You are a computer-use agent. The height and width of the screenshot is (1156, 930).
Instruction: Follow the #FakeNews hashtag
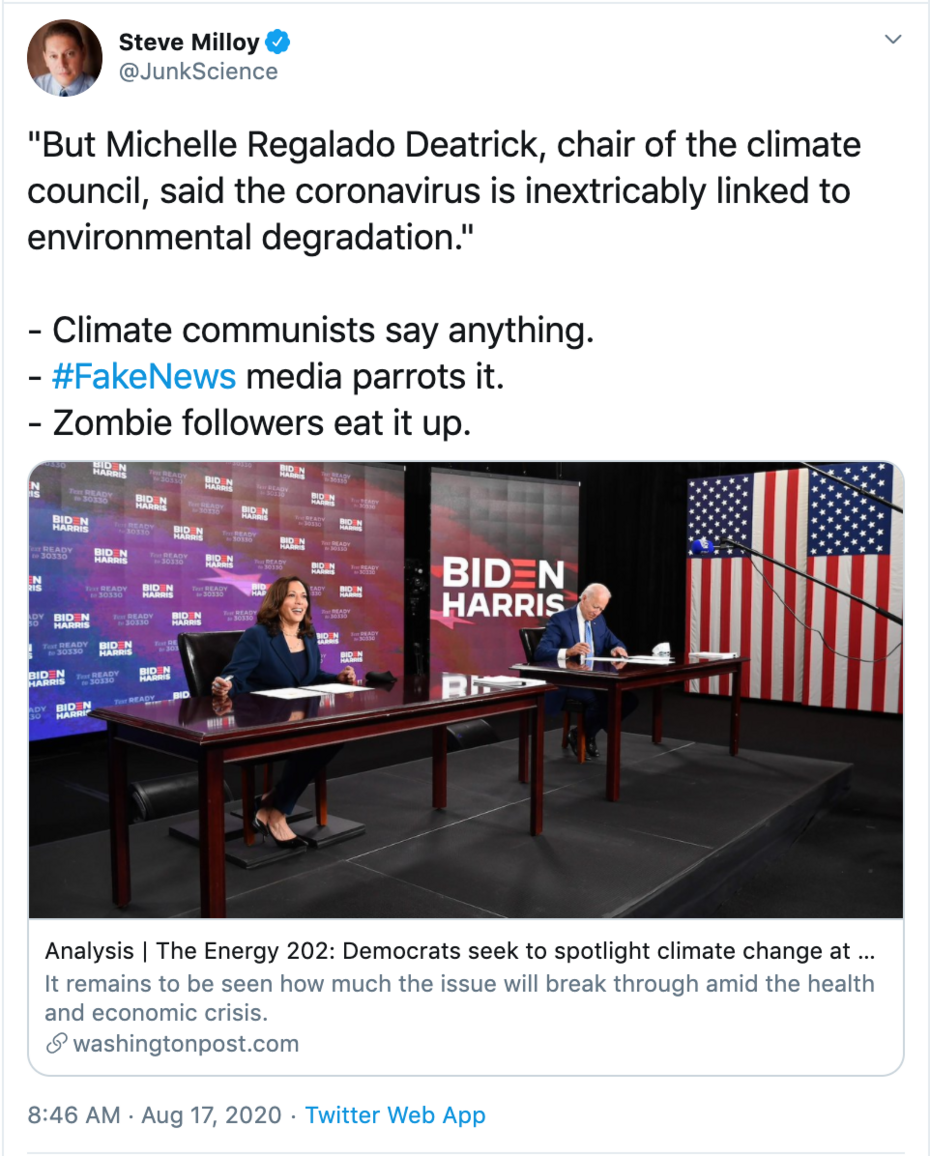[144, 376]
